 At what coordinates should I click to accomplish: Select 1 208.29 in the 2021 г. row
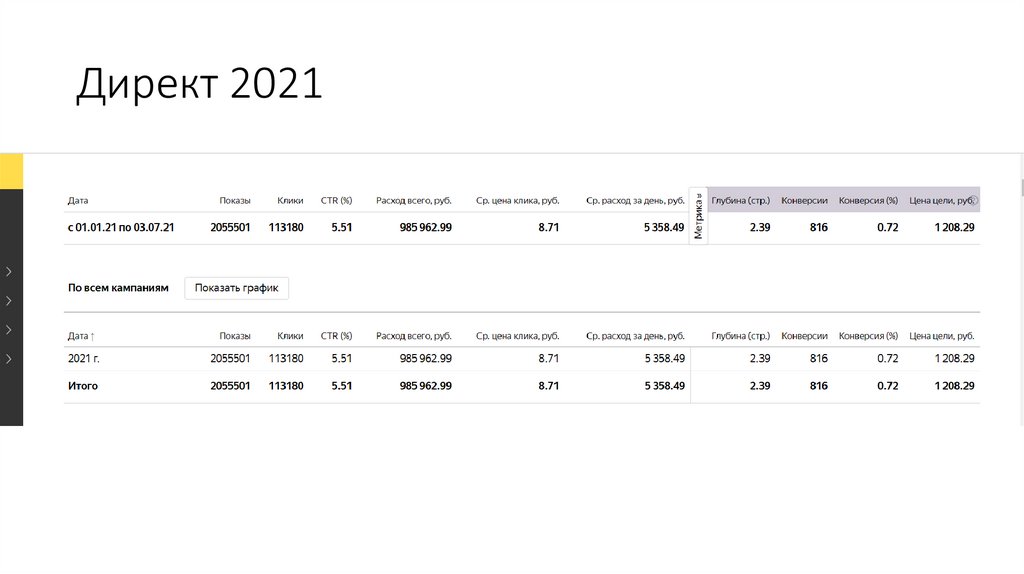pos(954,359)
